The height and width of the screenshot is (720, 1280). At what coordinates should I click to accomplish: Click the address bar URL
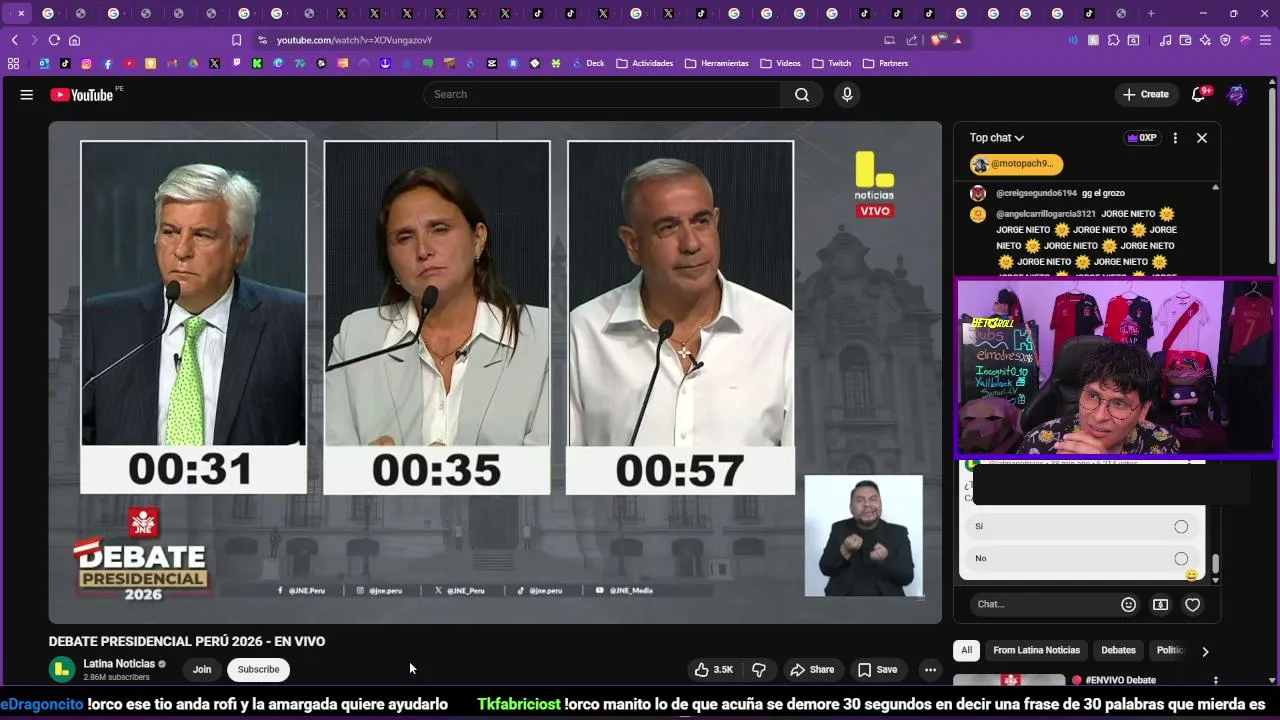click(354, 40)
